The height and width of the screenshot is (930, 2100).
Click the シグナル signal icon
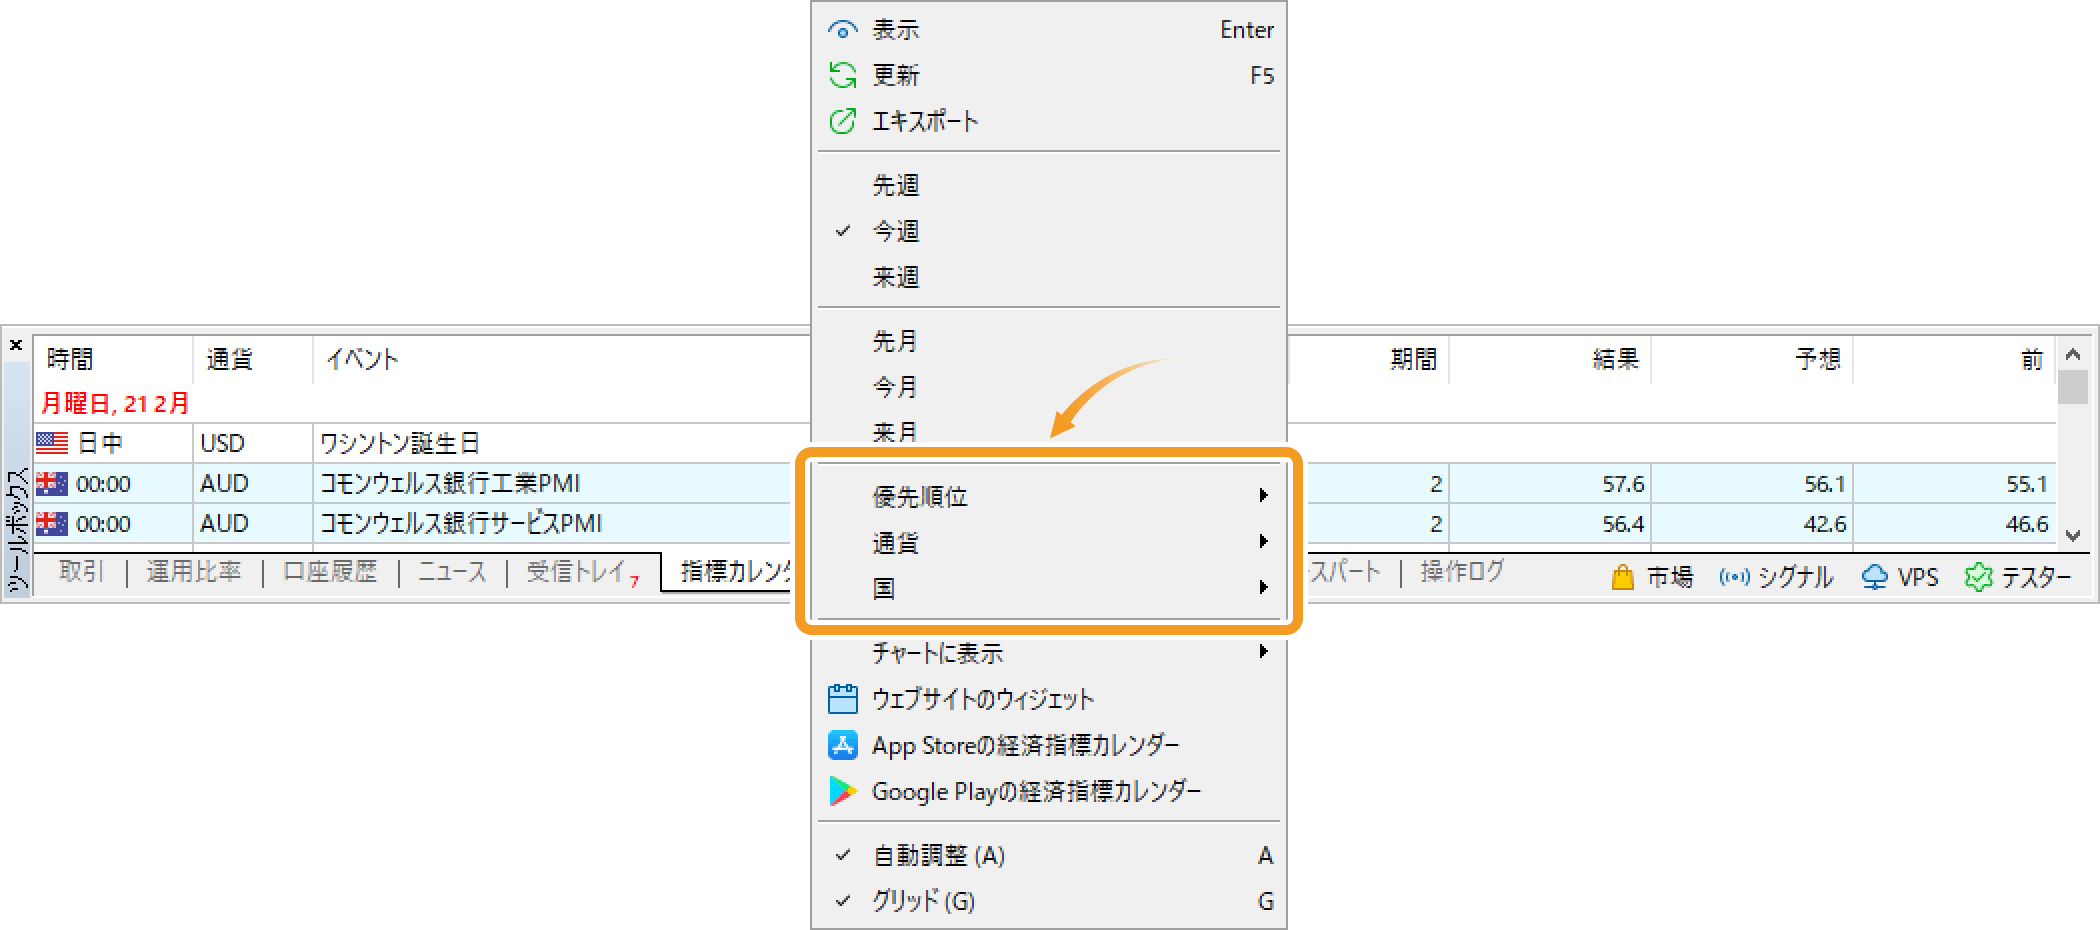click(1735, 577)
